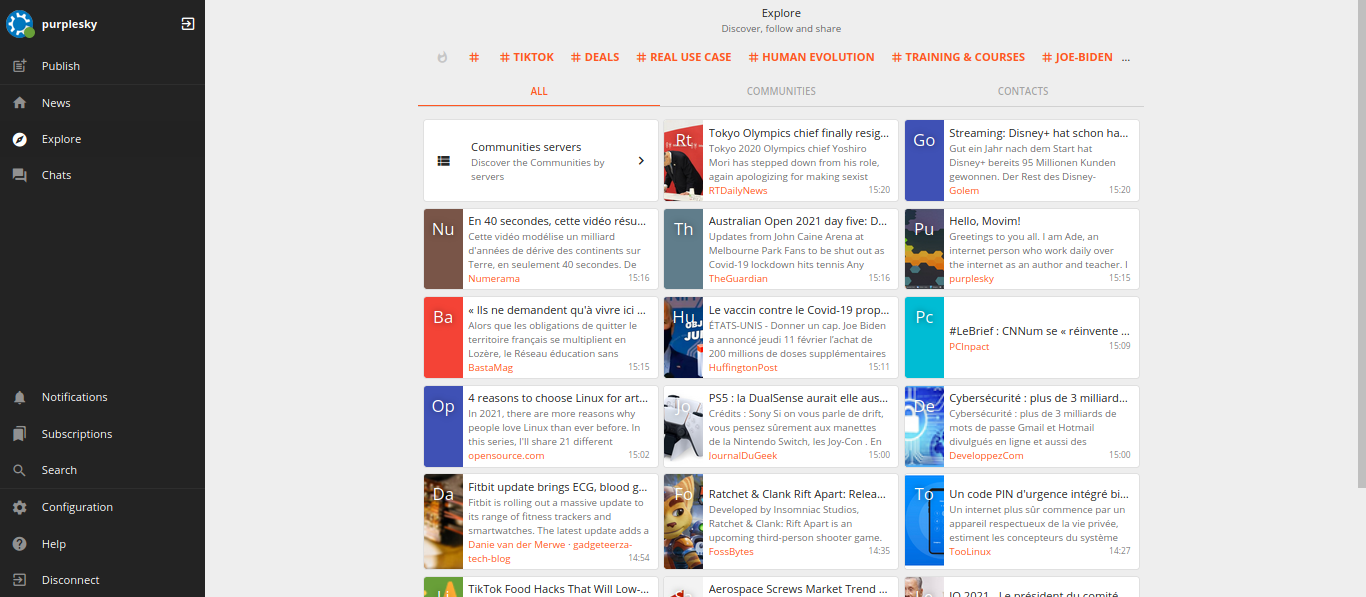Click the Configuration gear icon

(x=20, y=507)
